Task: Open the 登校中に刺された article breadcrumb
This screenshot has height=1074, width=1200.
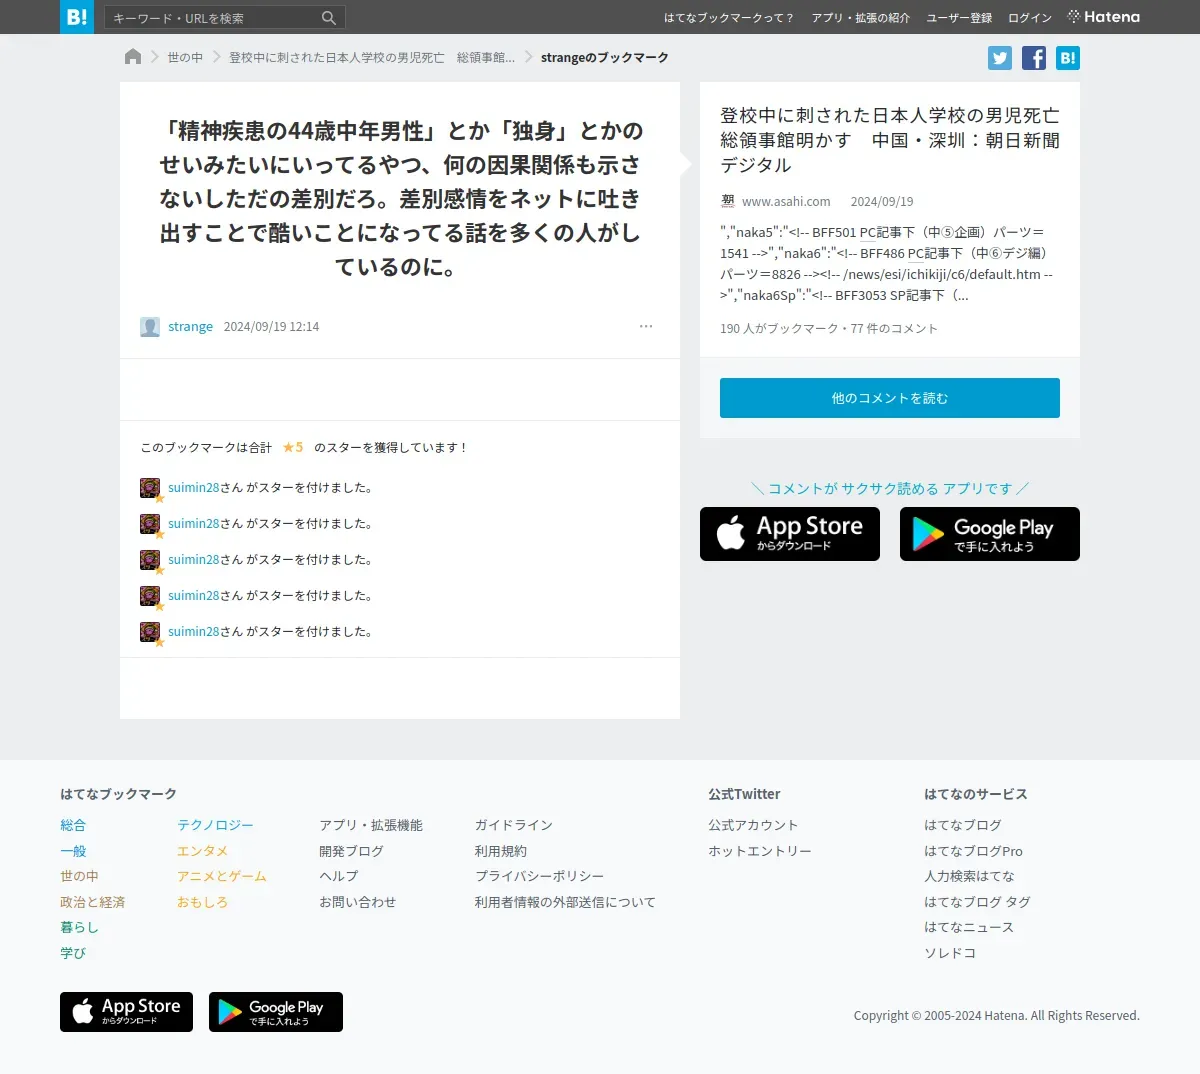Action: pos(372,58)
